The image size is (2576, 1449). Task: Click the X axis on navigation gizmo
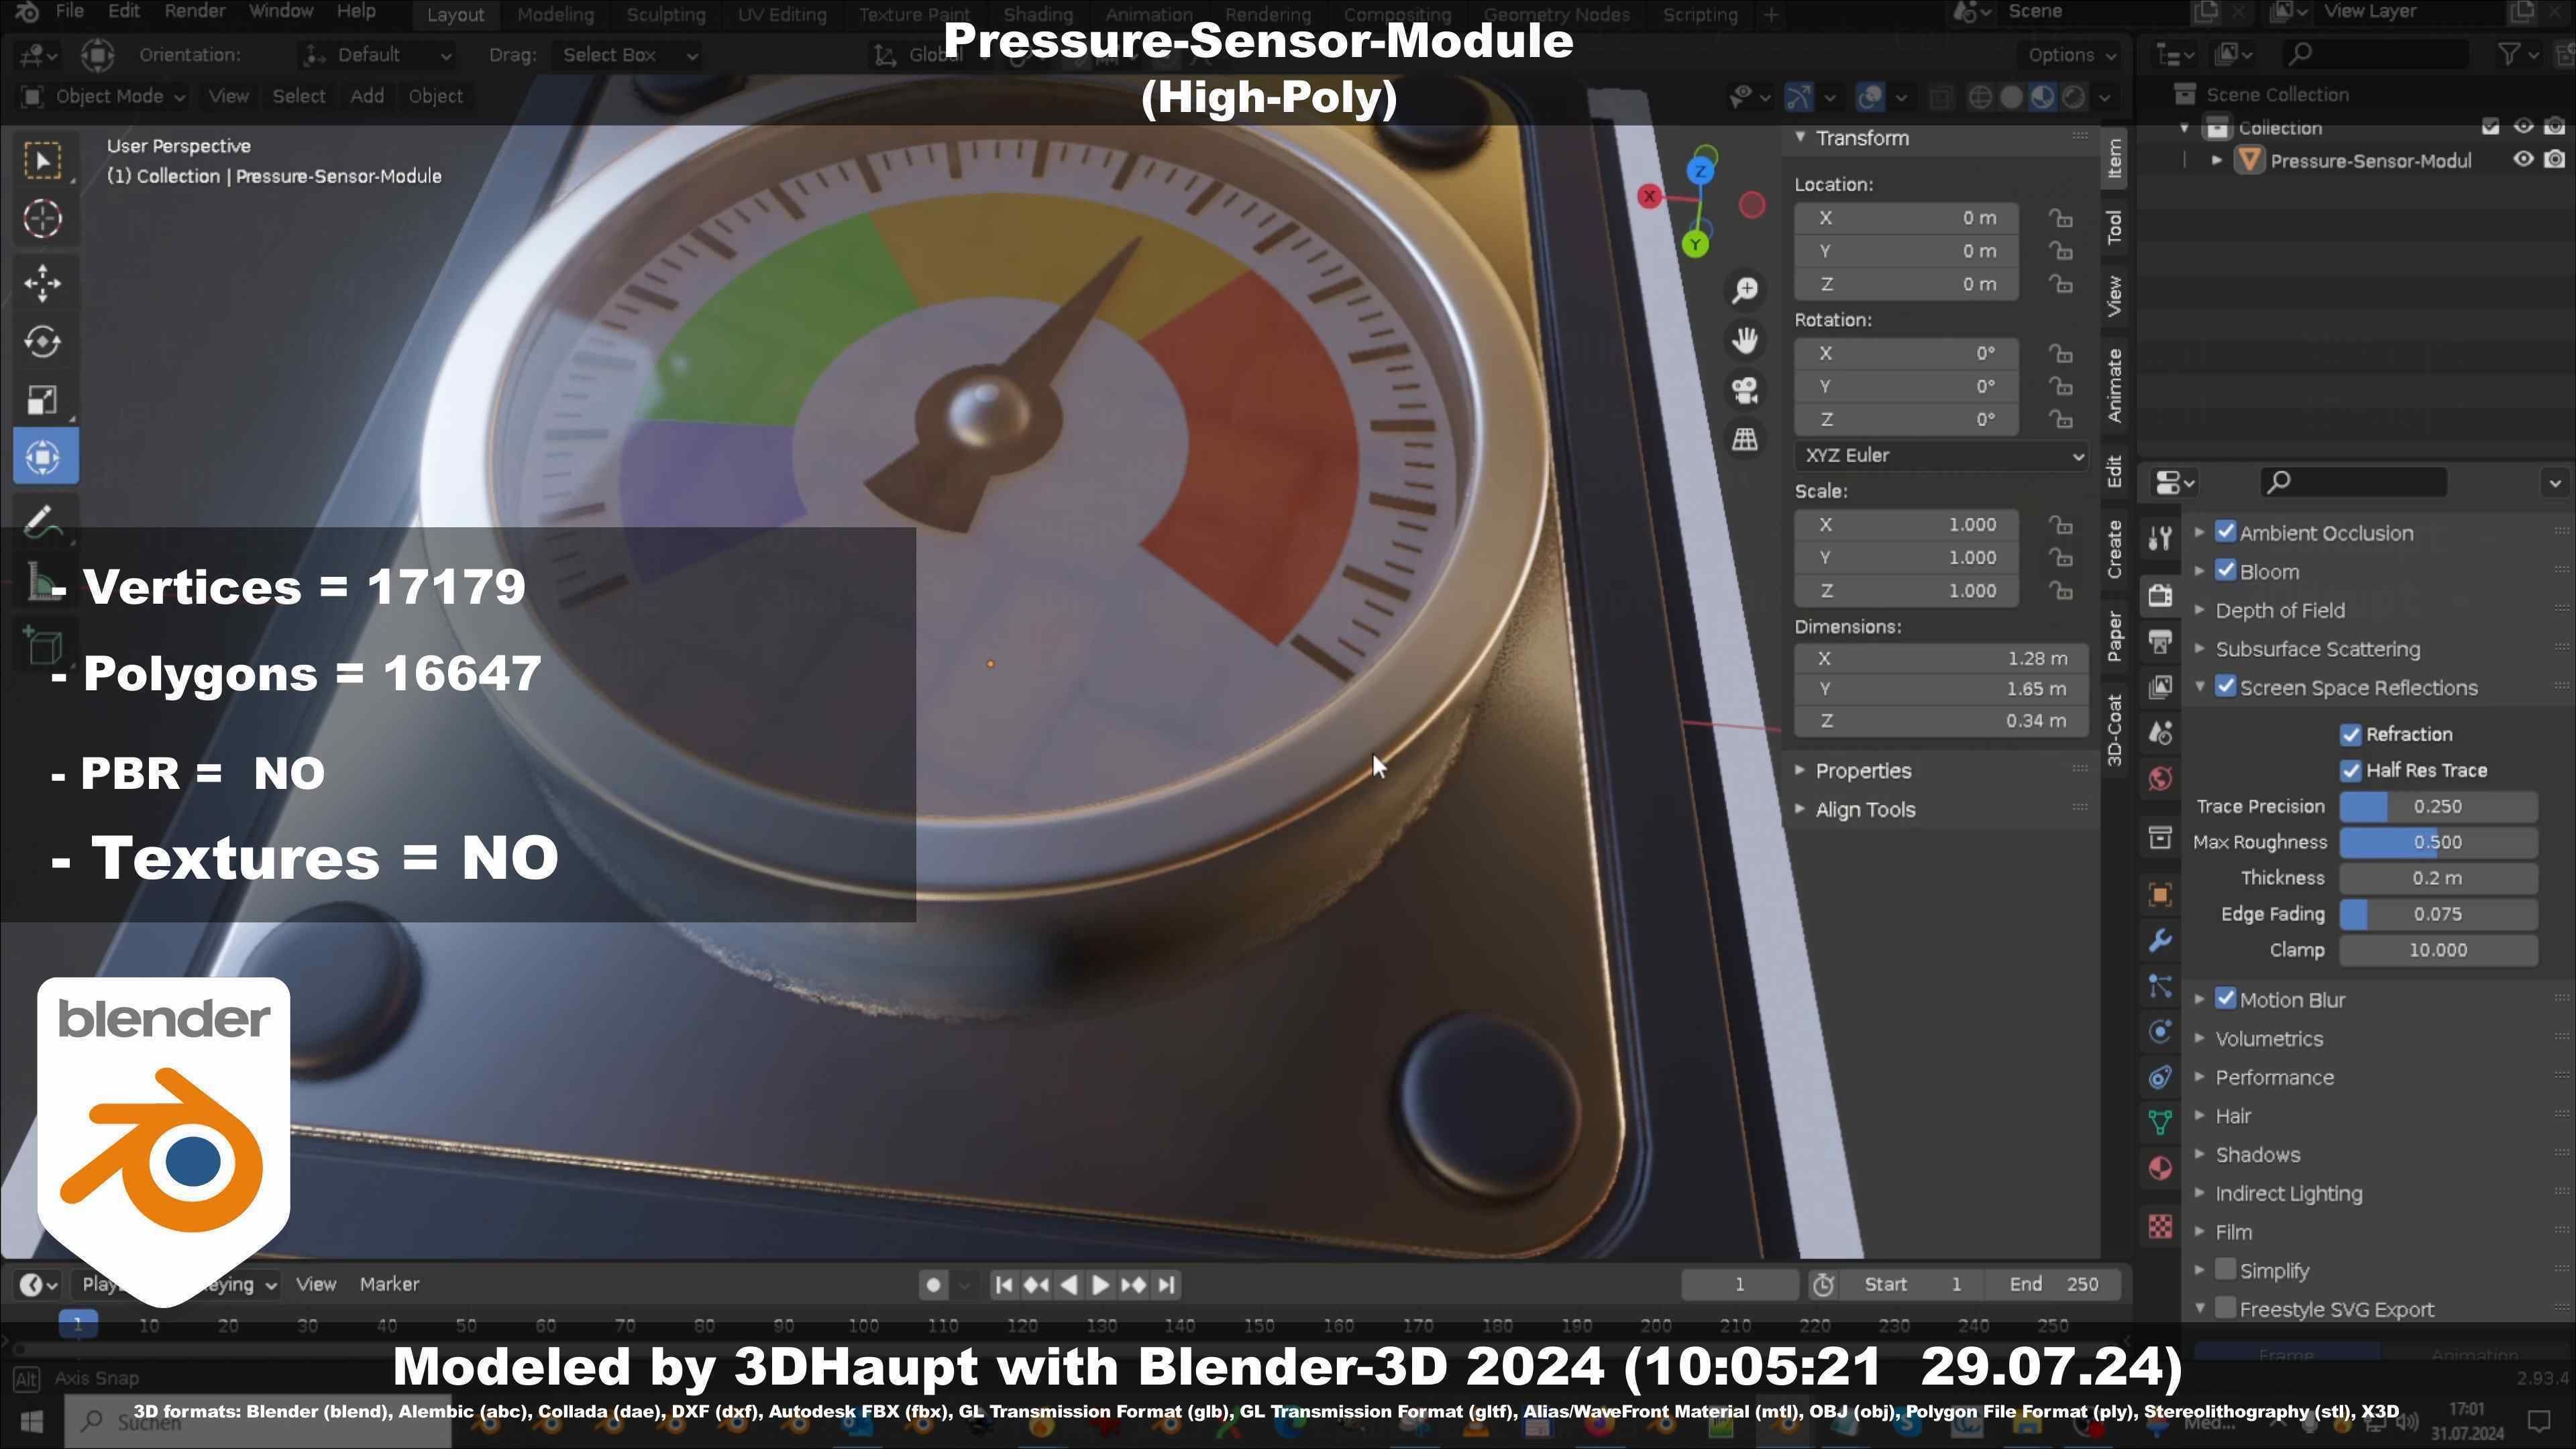click(1650, 196)
